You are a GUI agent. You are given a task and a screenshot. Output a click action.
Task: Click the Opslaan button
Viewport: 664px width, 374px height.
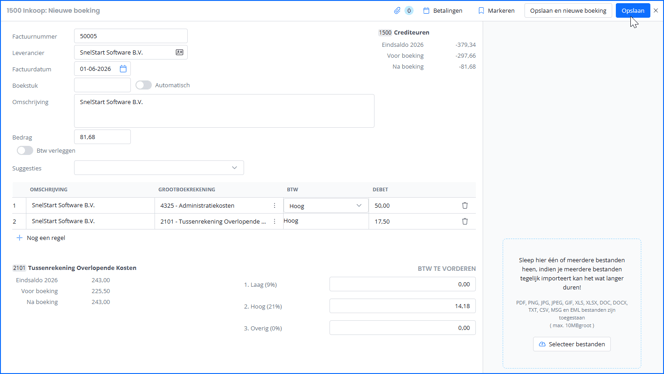[x=633, y=11]
